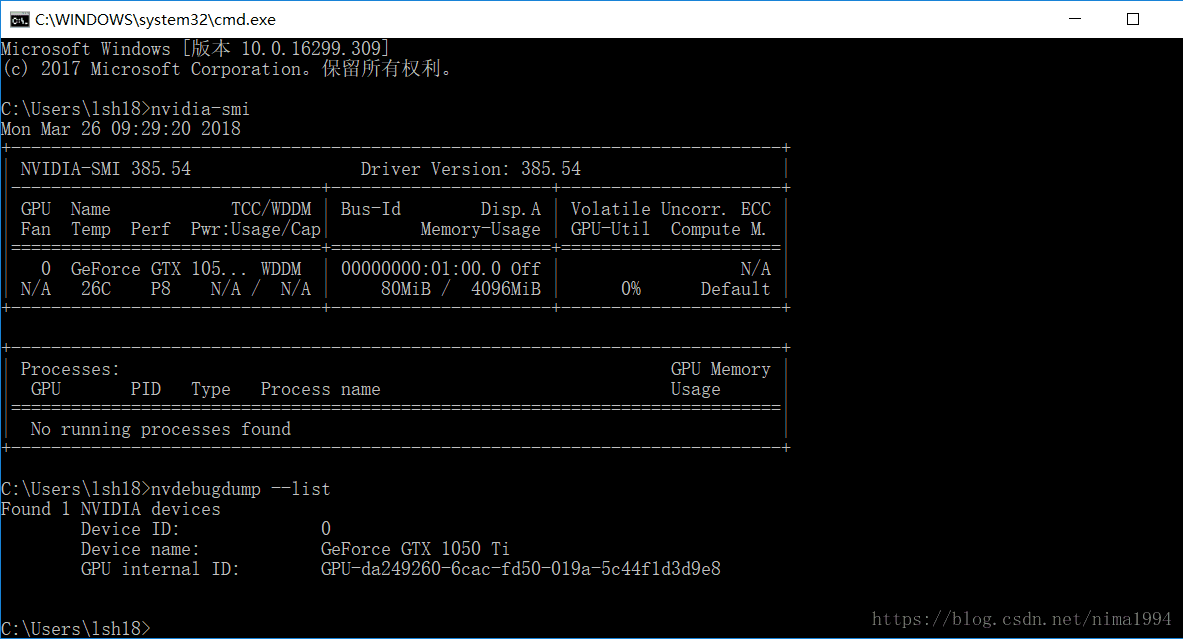The width and height of the screenshot is (1183, 639).
Task: Click the performance state 'P8'
Action: pos(161,289)
